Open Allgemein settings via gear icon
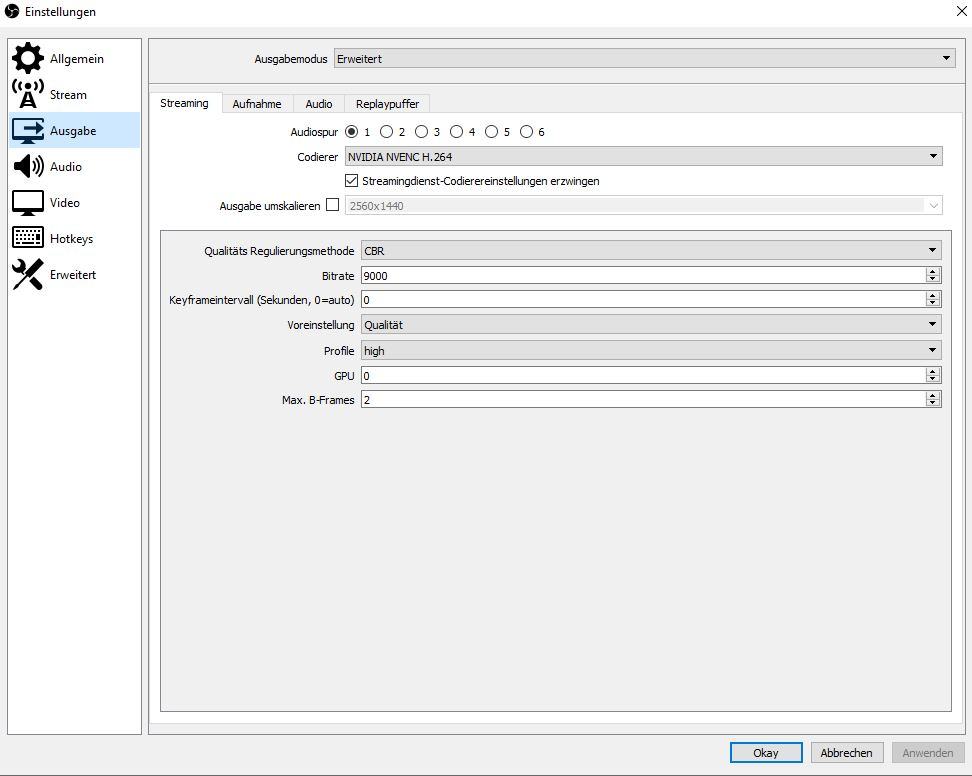 click(x=28, y=58)
